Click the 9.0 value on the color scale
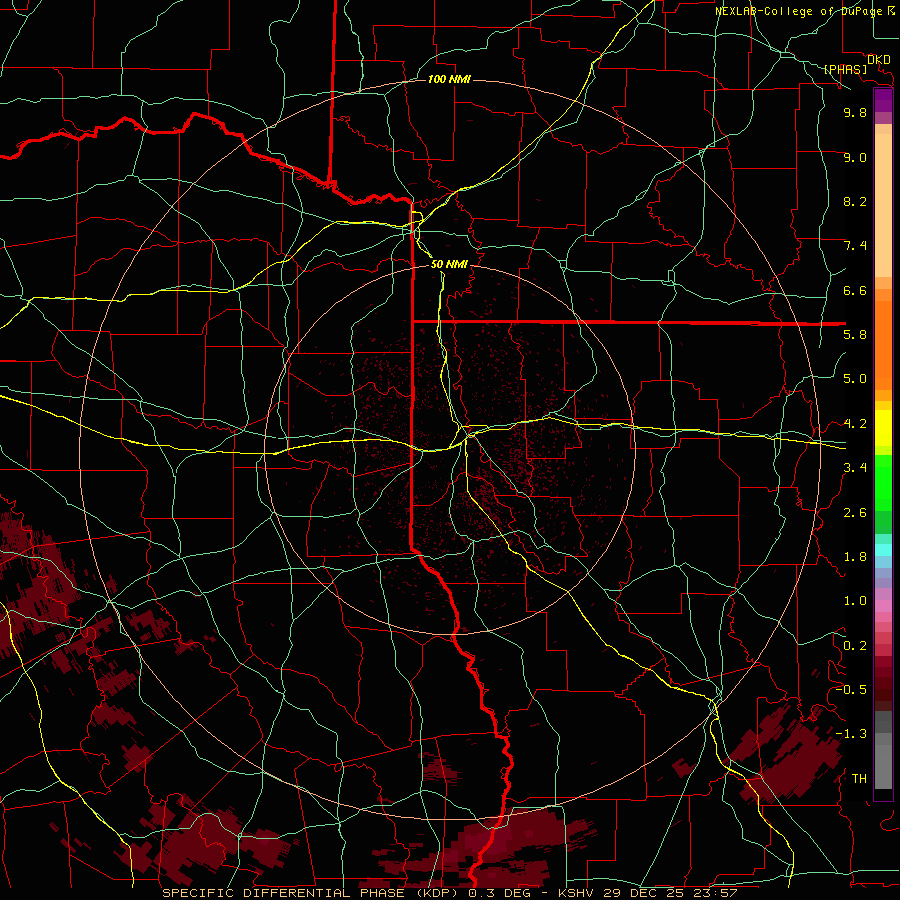900x900 pixels. pyautogui.click(x=855, y=157)
